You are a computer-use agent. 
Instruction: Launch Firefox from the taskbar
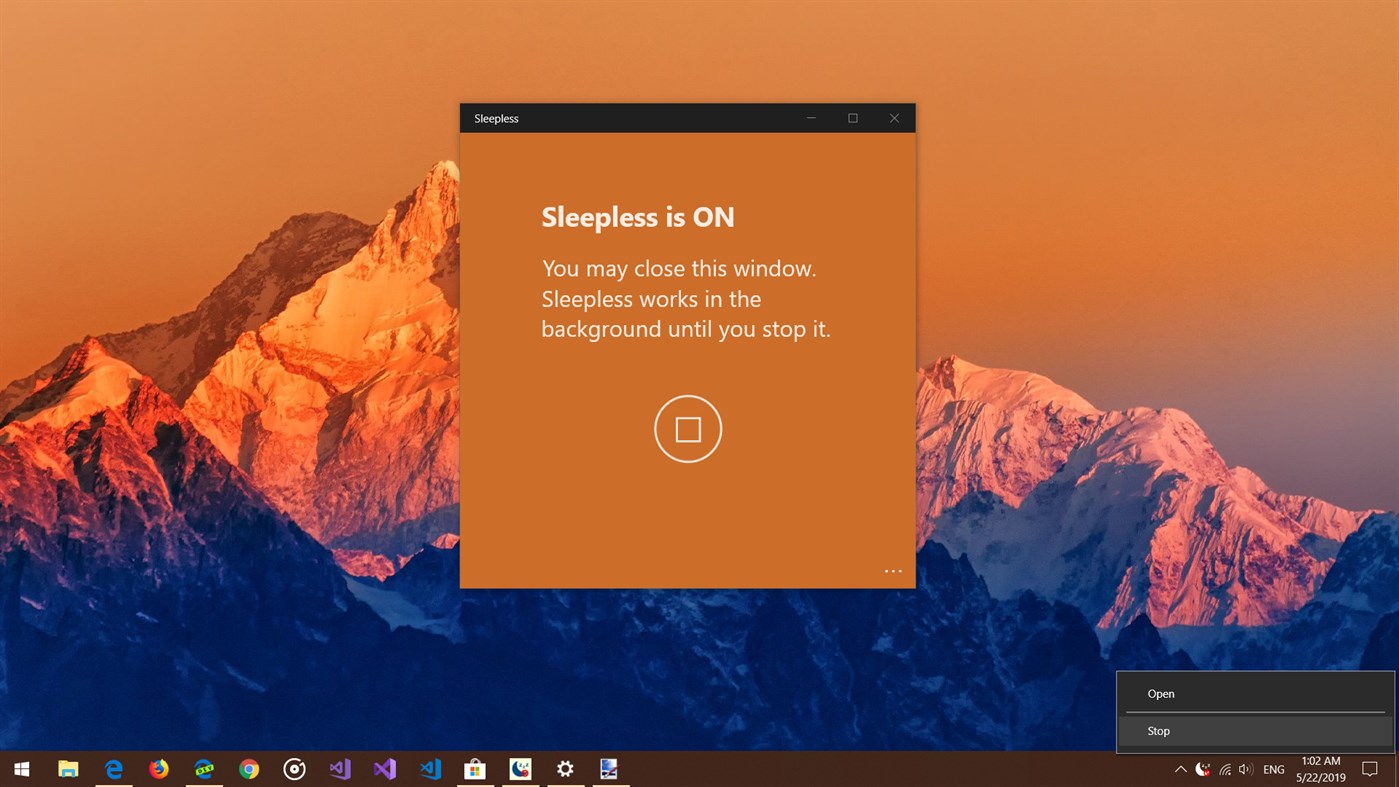click(157, 769)
